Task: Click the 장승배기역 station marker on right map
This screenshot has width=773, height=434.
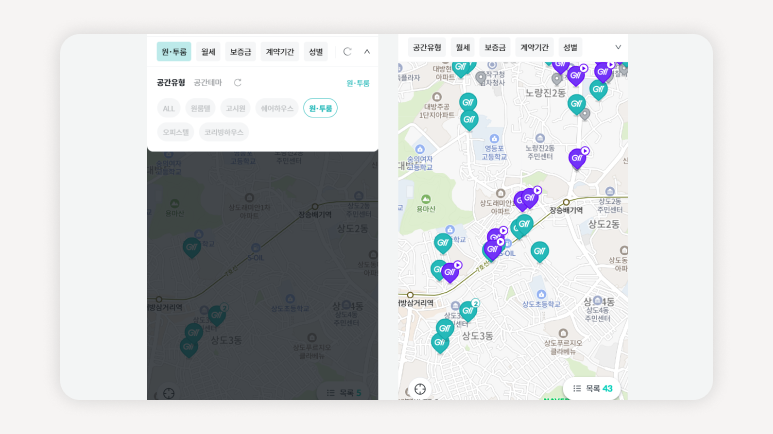Action: click(566, 202)
